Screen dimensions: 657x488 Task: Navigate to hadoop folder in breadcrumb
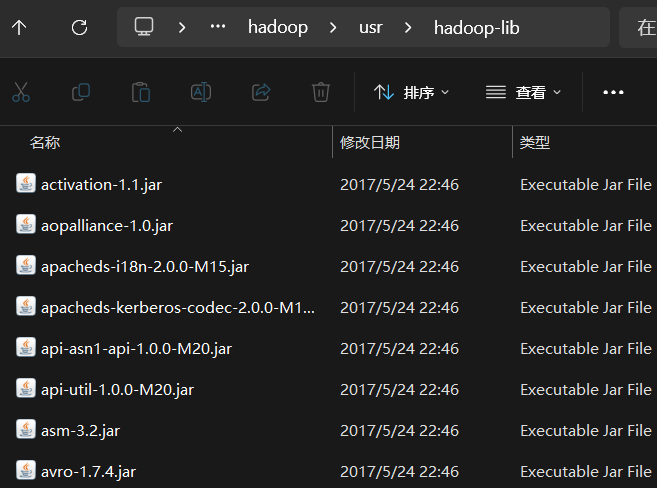point(278,28)
